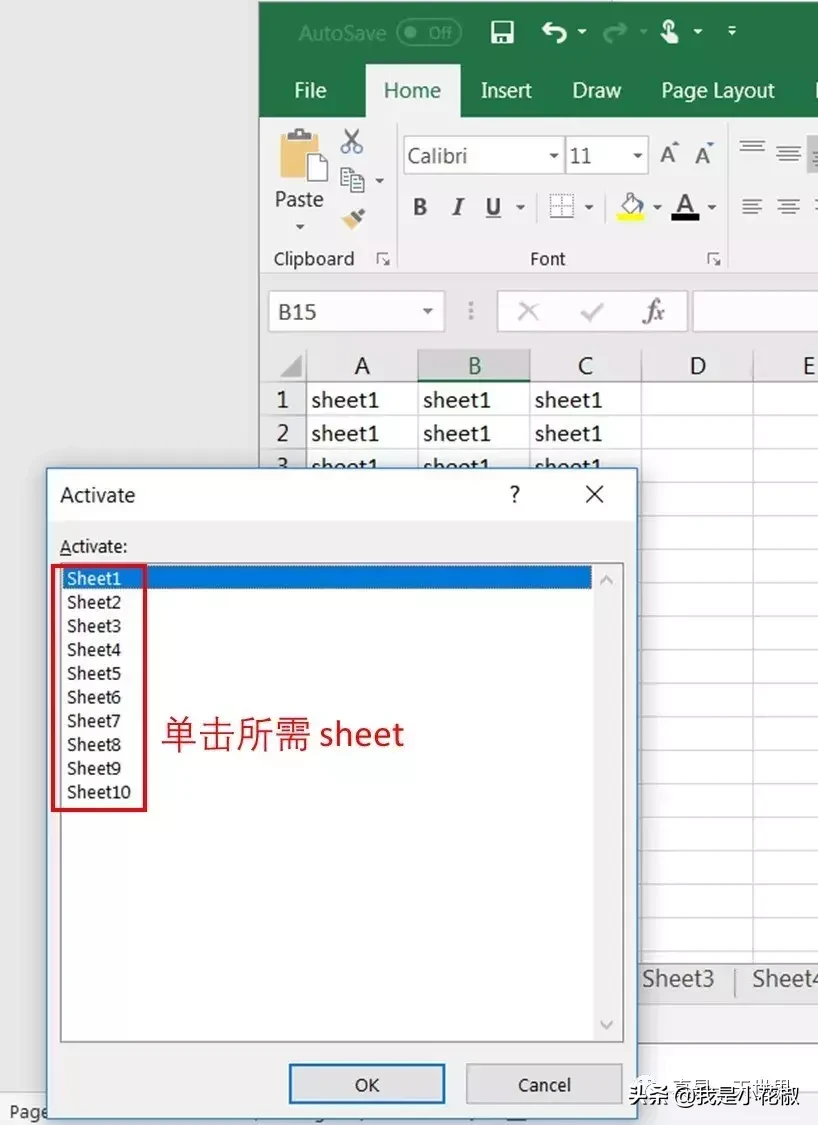Image resolution: width=818 pixels, height=1125 pixels.
Task: Click Help question mark in Activate dialog
Action: [514, 494]
